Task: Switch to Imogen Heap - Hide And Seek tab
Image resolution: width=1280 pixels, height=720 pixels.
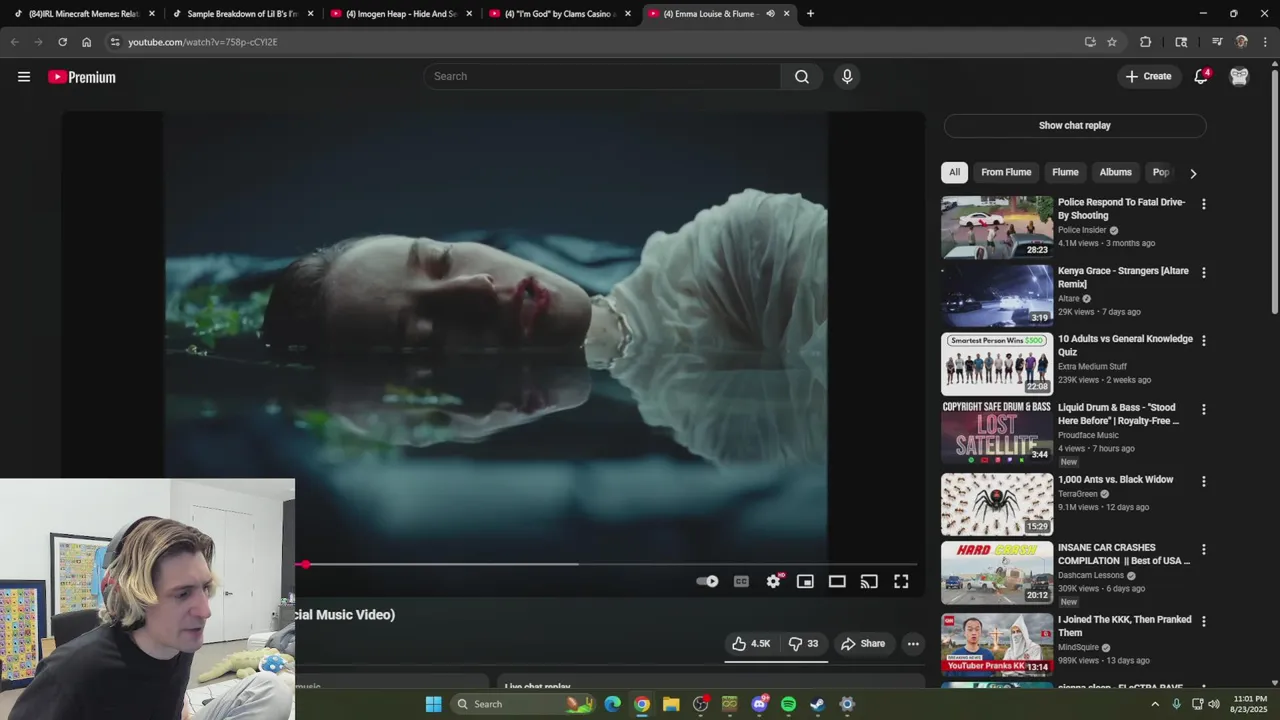Action: pos(400,14)
